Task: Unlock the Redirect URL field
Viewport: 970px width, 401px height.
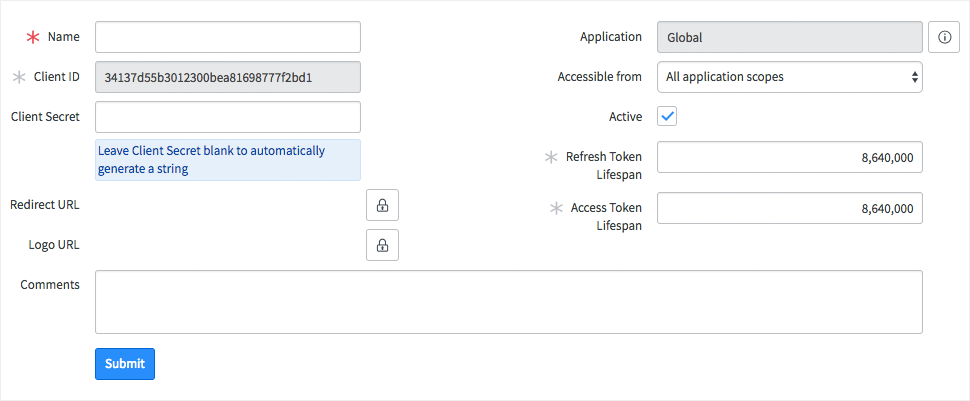Action: click(x=382, y=205)
